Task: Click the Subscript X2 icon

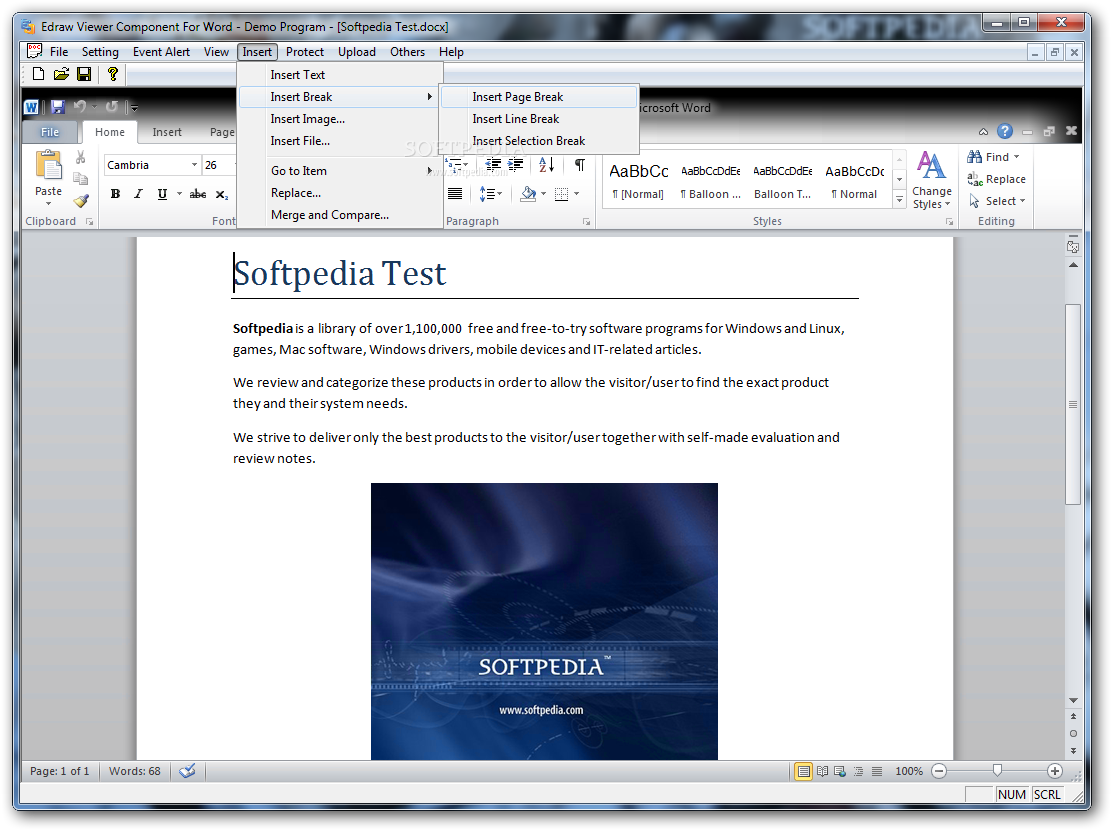Action: coord(222,194)
